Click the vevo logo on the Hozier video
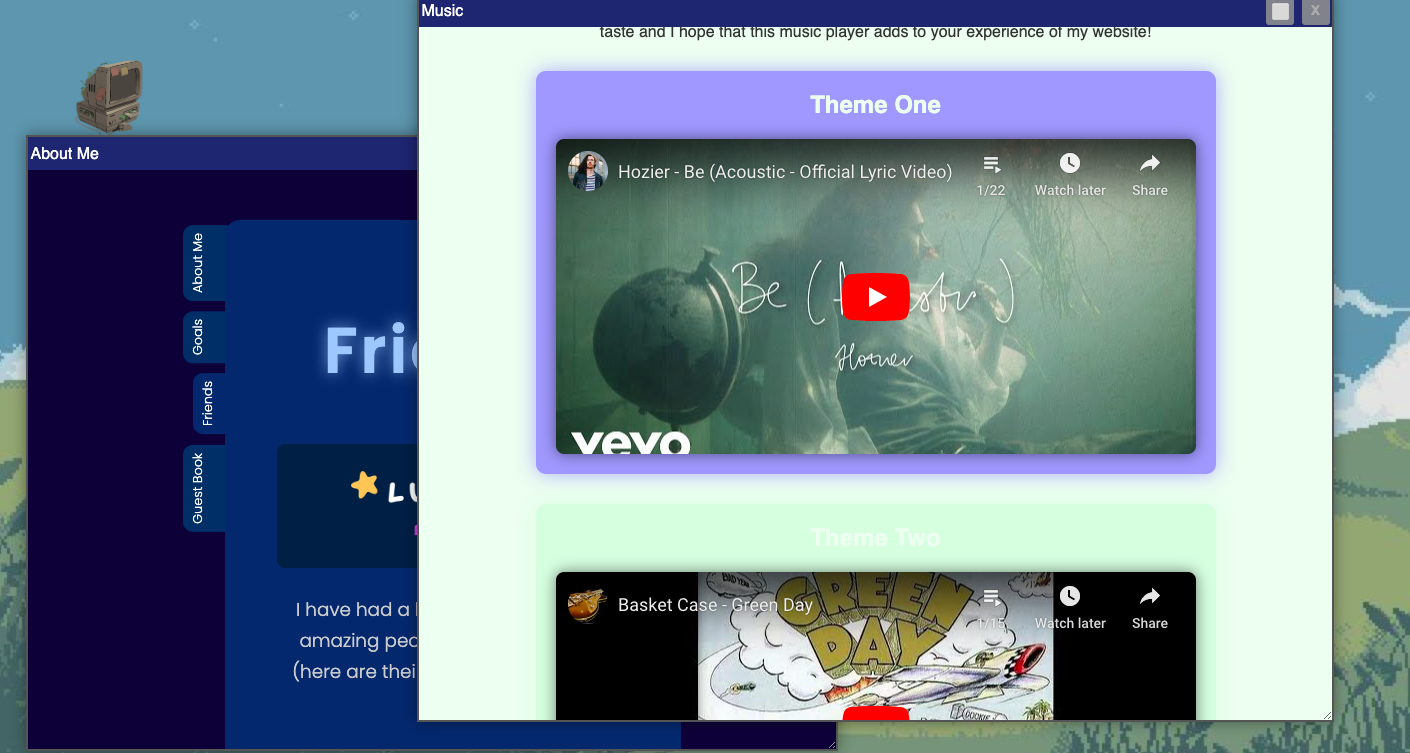This screenshot has width=1410, height=753. (630, 443)
